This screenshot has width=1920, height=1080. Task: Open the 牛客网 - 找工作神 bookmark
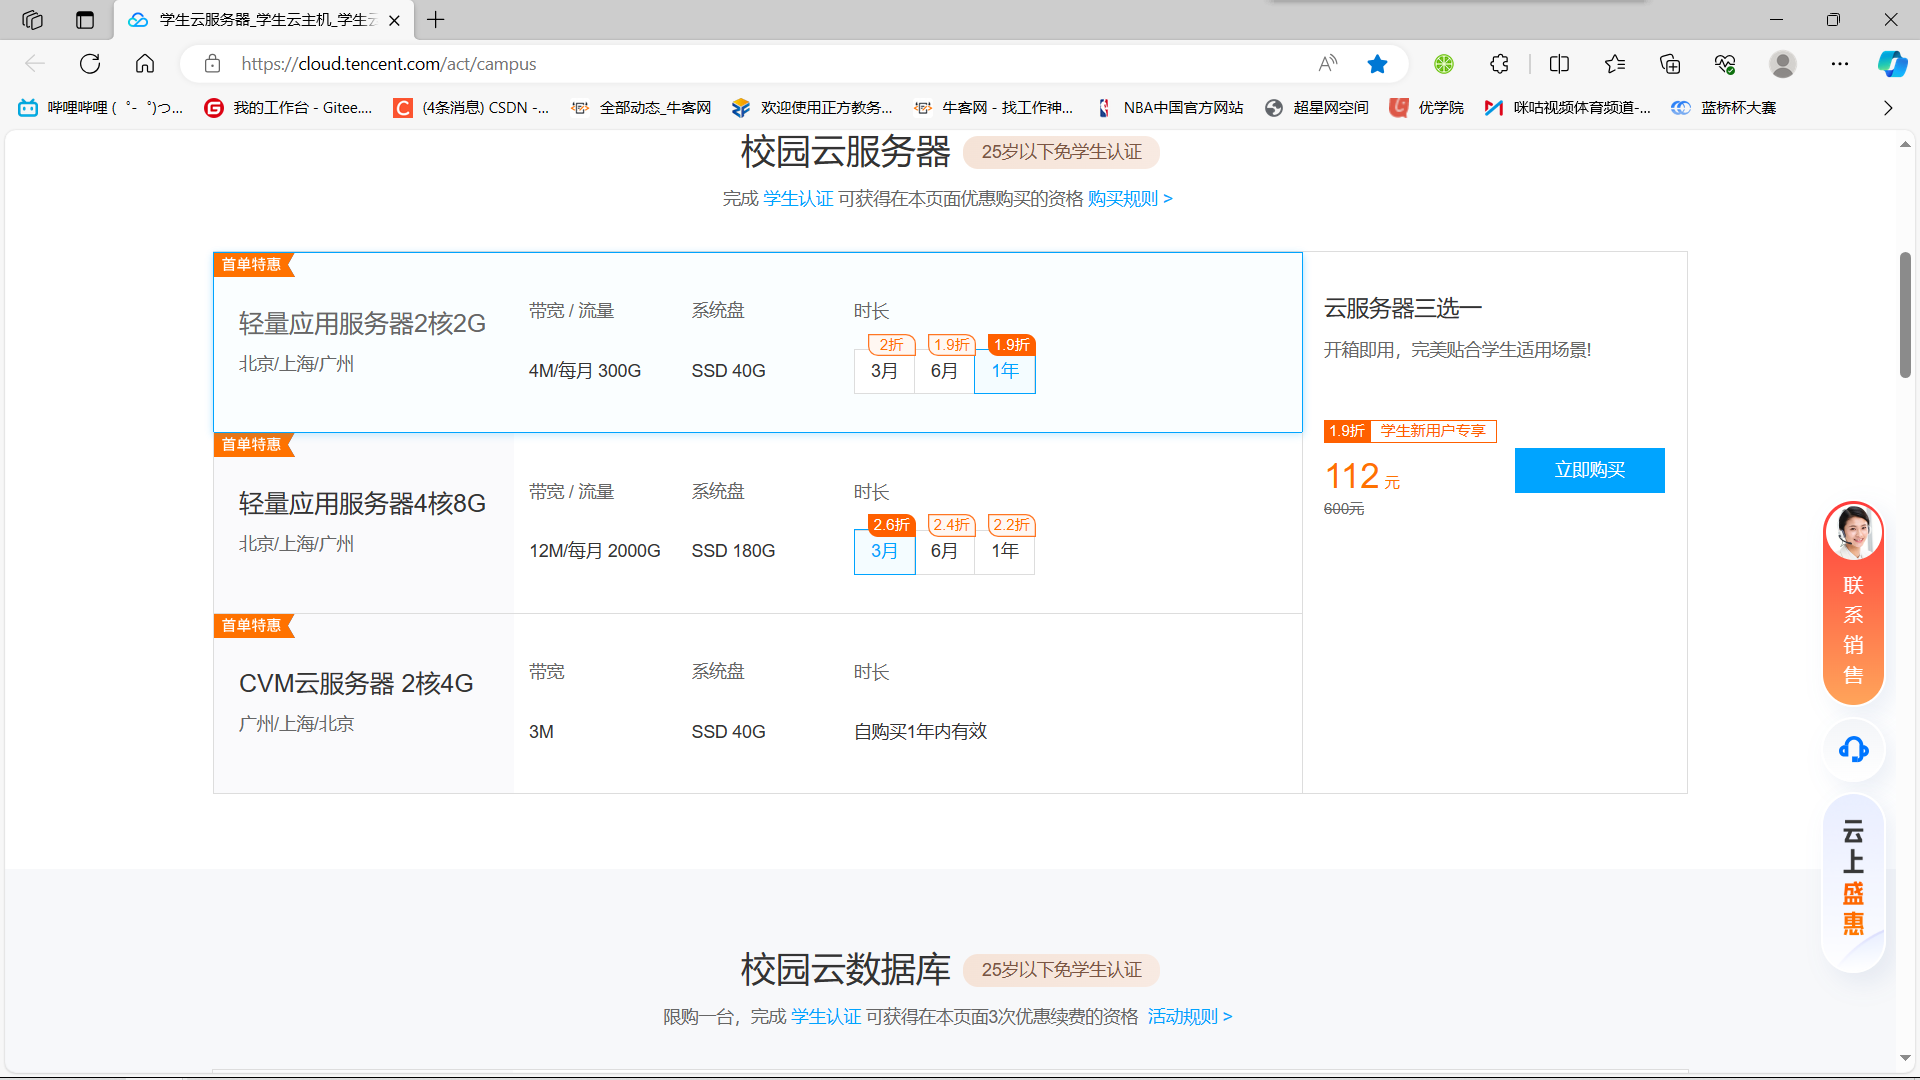point(993,108)
